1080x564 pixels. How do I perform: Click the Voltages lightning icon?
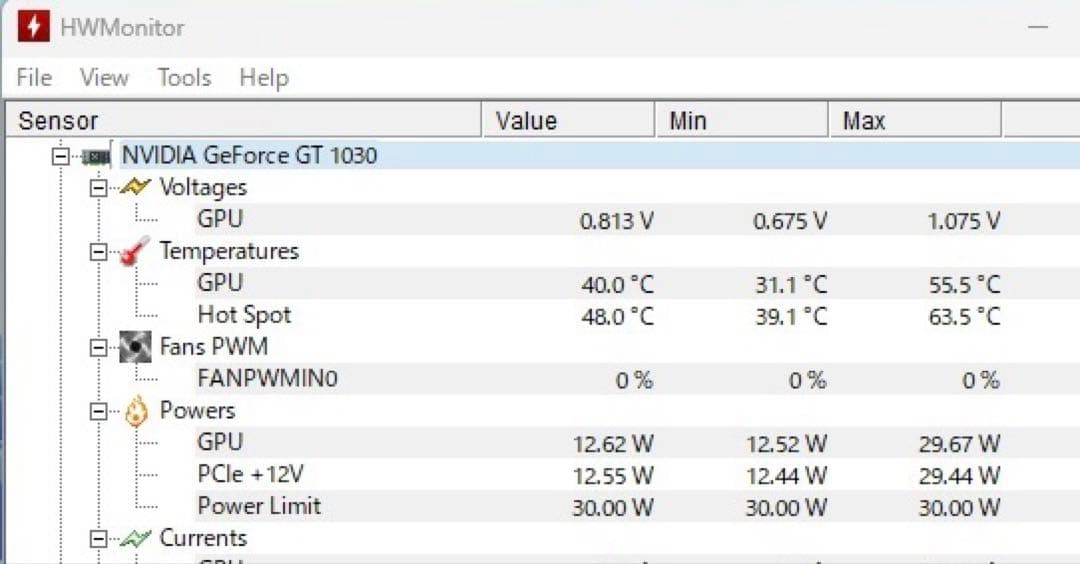pyautogui.click(x=135, y=187)
